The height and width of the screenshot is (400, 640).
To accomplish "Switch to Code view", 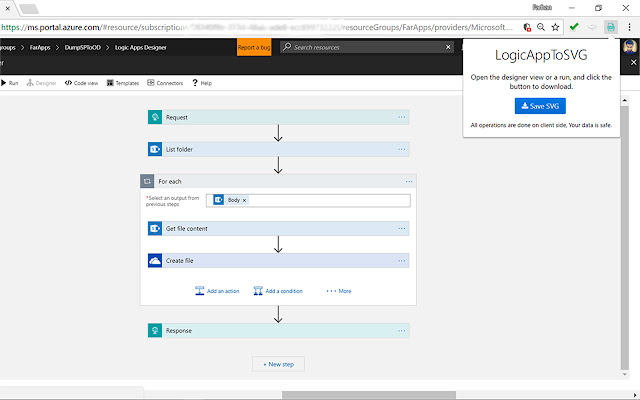I will (81, 83).
